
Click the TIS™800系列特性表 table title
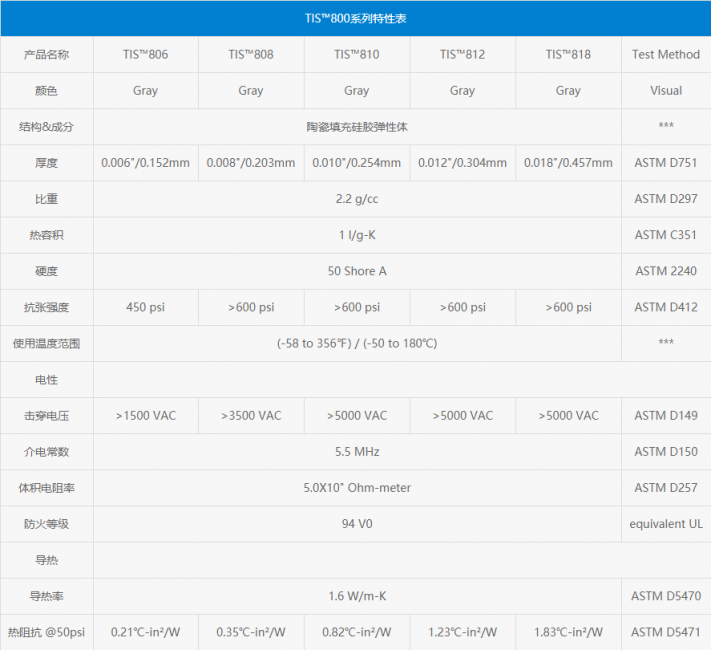pos(355,18)
